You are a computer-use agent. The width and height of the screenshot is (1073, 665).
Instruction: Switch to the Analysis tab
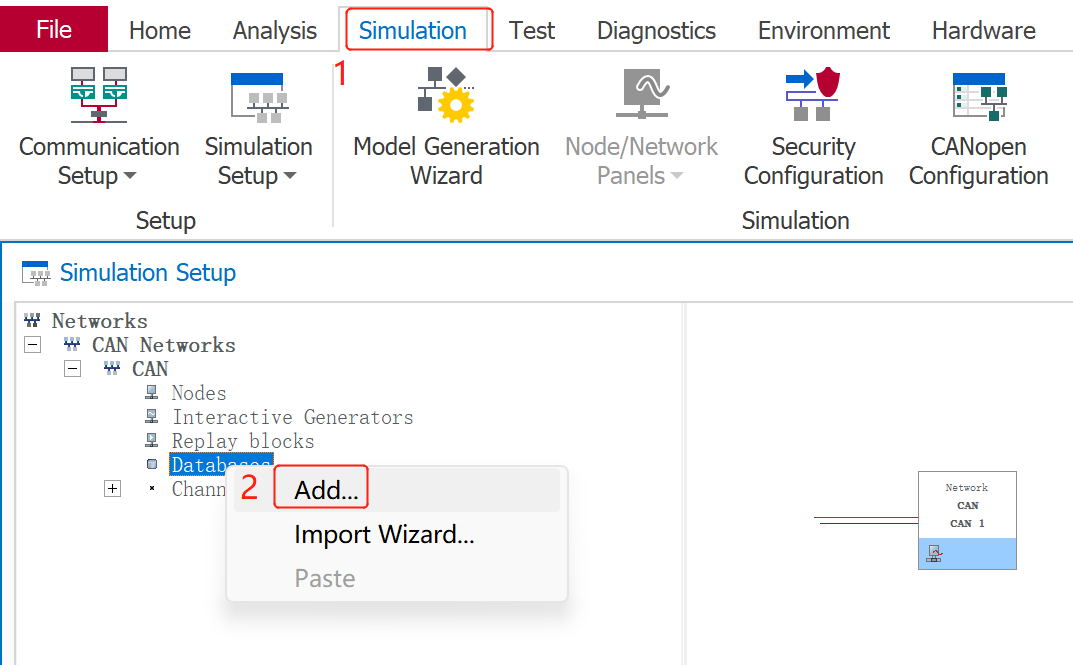point(274,30)
